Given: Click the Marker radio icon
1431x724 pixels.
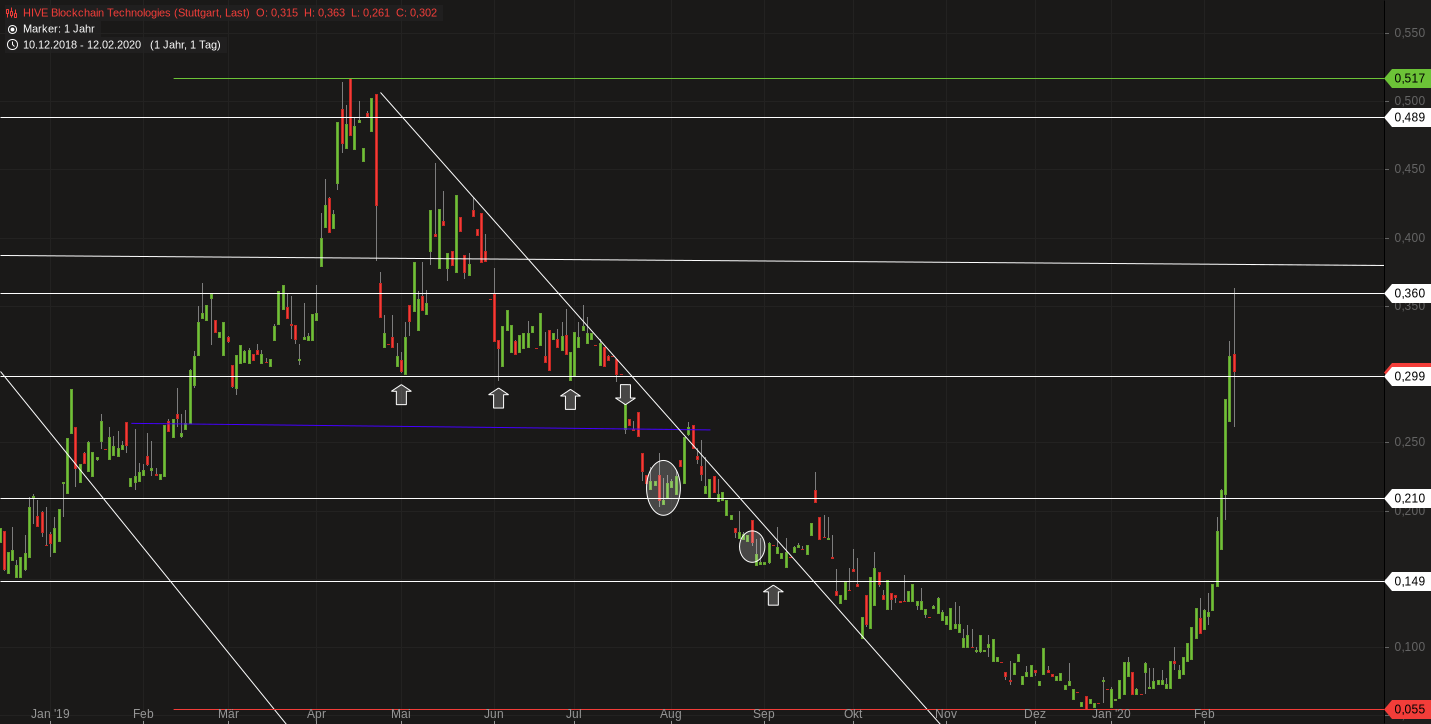Looking at the screenshot, I should point(12,29).
